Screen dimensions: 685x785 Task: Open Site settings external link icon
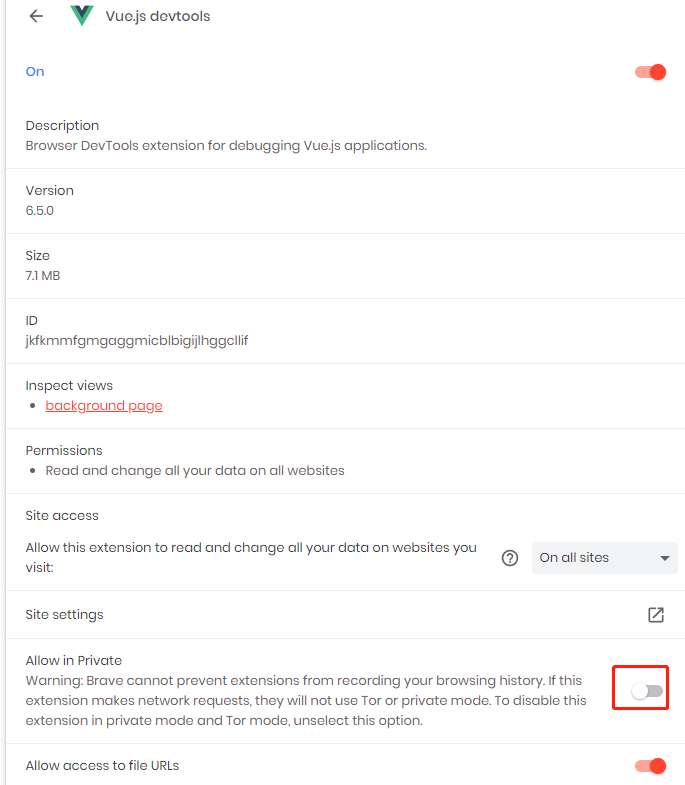(655, 614)
